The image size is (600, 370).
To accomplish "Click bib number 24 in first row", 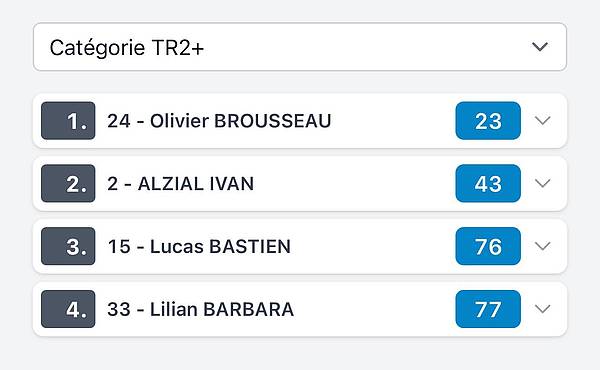I will click(x=119, y=121).
